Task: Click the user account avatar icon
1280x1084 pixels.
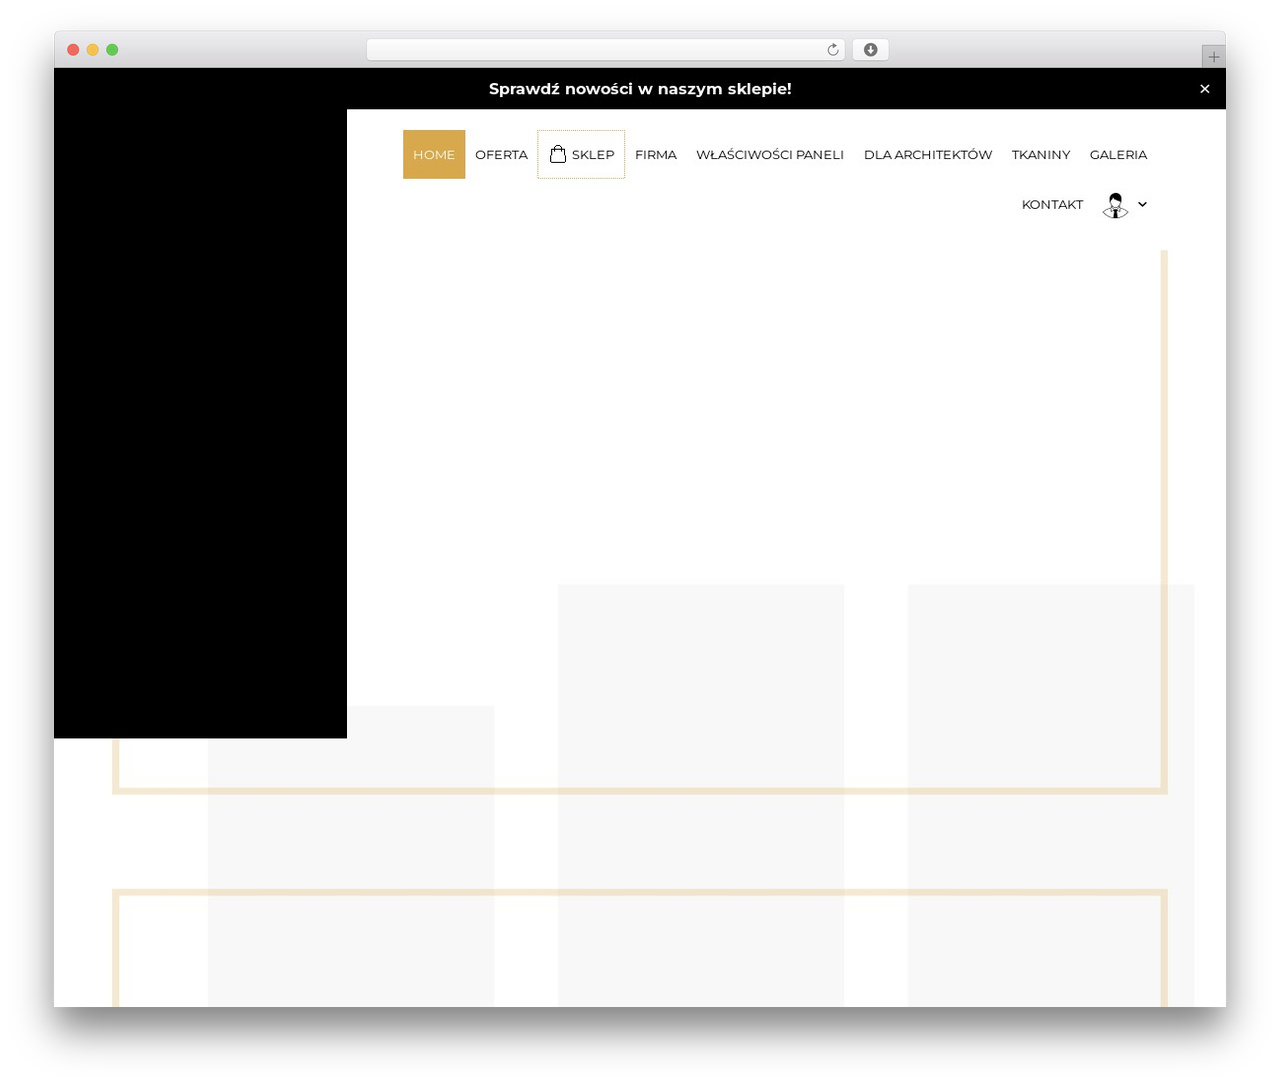Action: point(1115,205)
